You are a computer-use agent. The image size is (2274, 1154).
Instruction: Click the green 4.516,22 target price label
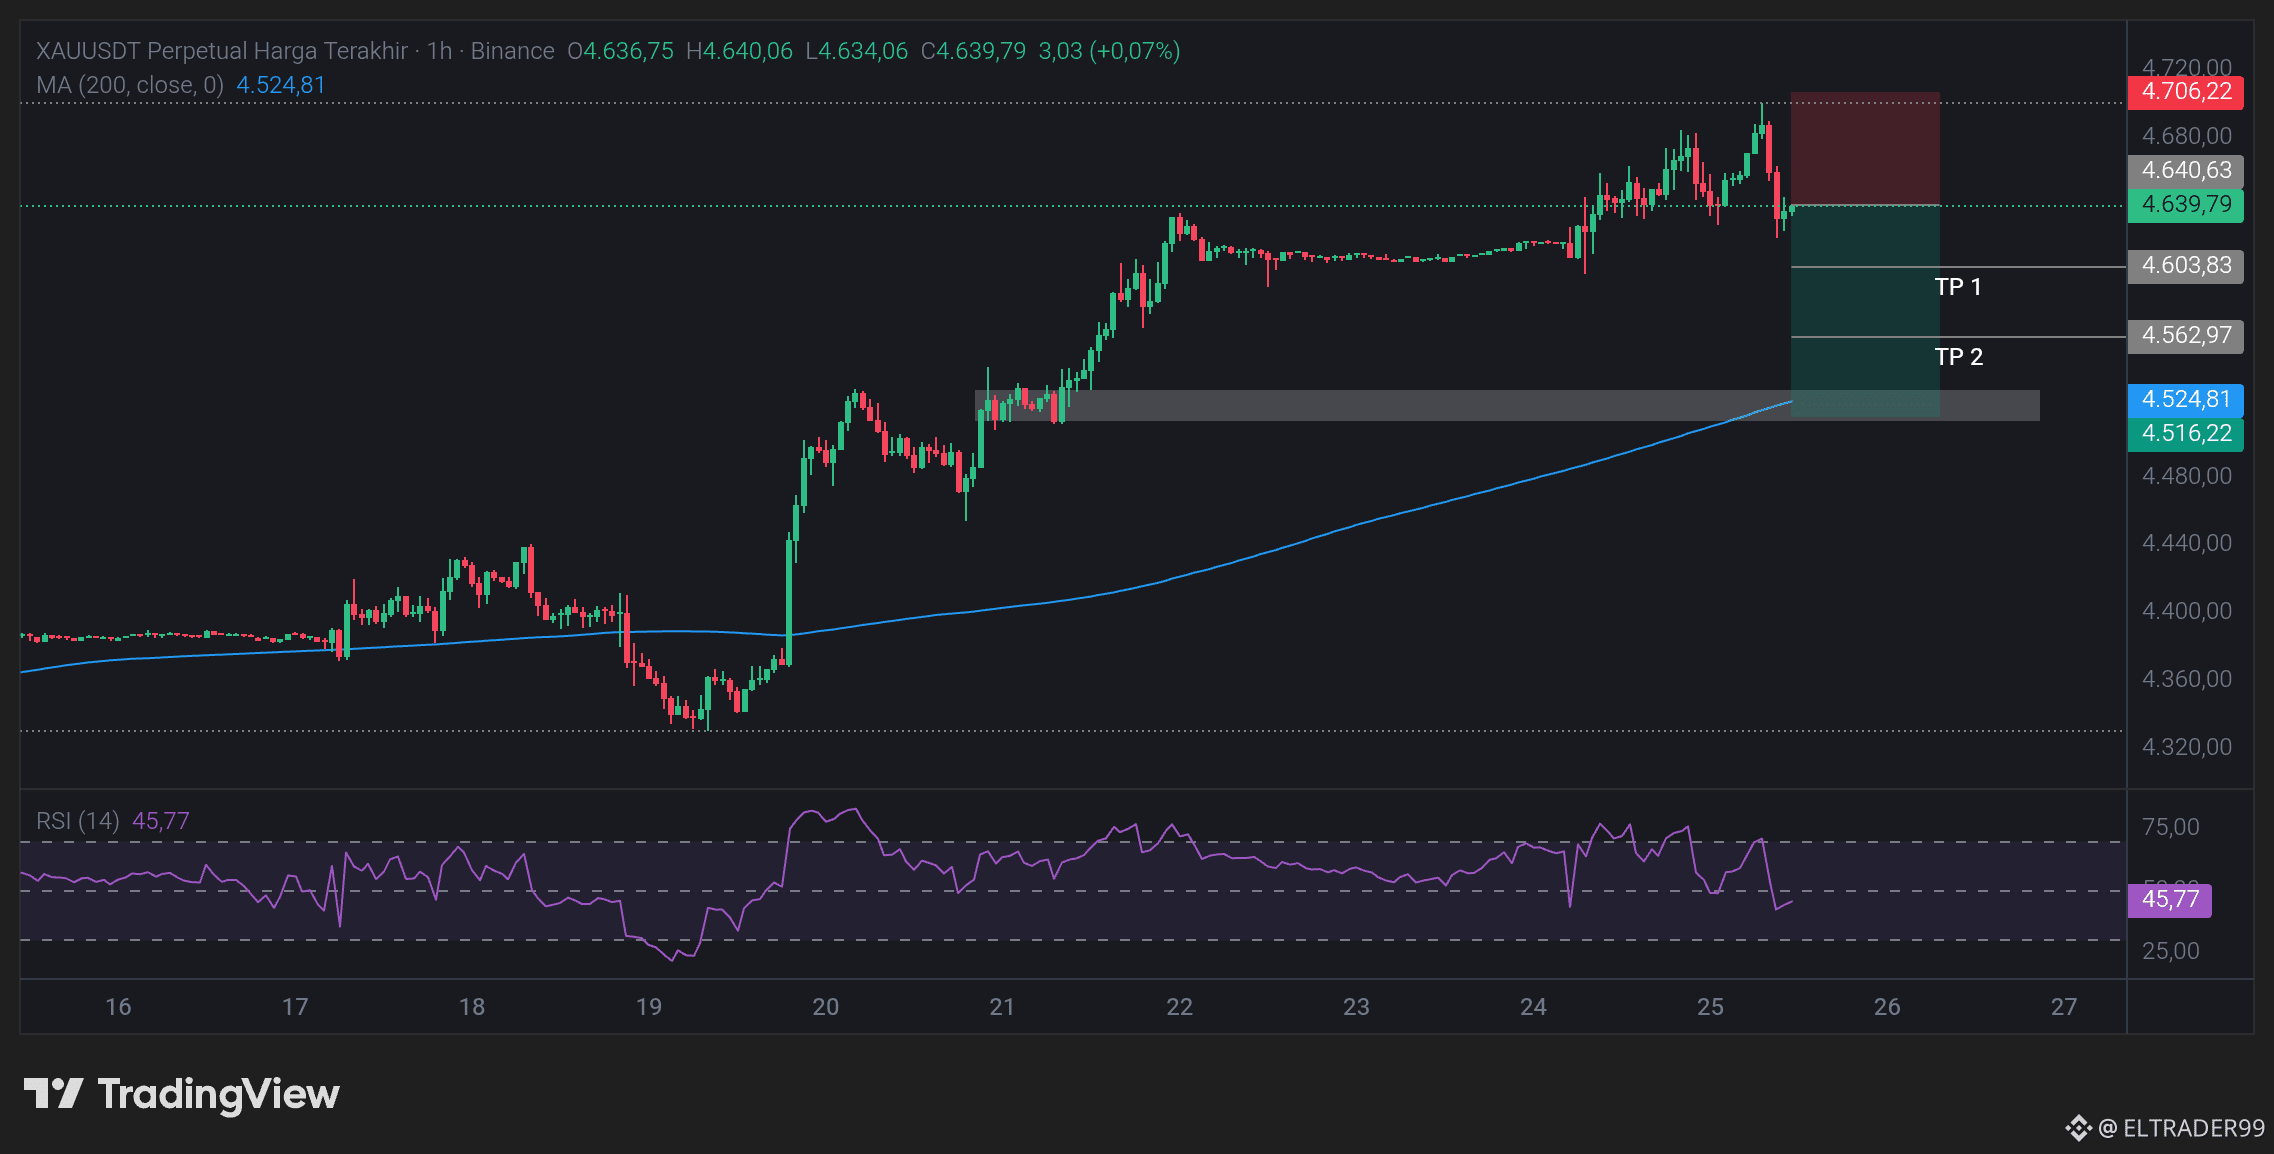(2186, 434)
